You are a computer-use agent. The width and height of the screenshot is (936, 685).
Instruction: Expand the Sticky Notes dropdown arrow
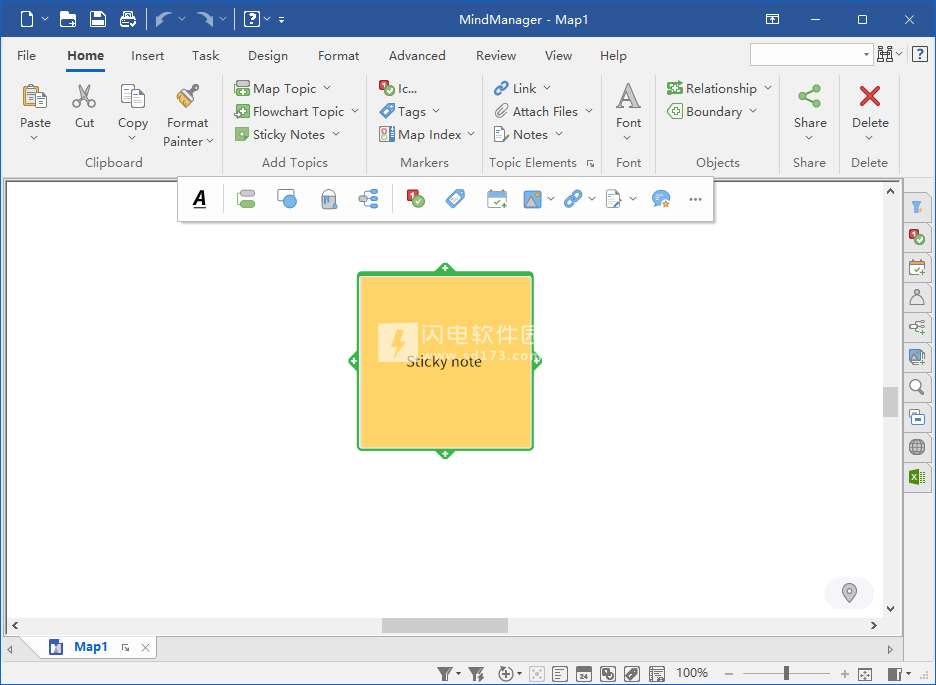pyautogui.click(x=336, y=134)
